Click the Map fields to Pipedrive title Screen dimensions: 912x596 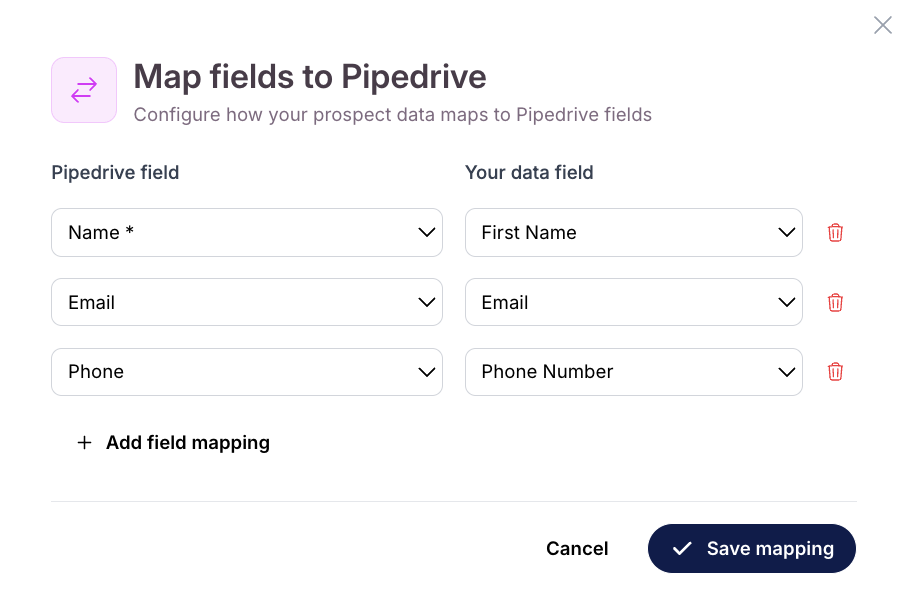click(310, 77)
